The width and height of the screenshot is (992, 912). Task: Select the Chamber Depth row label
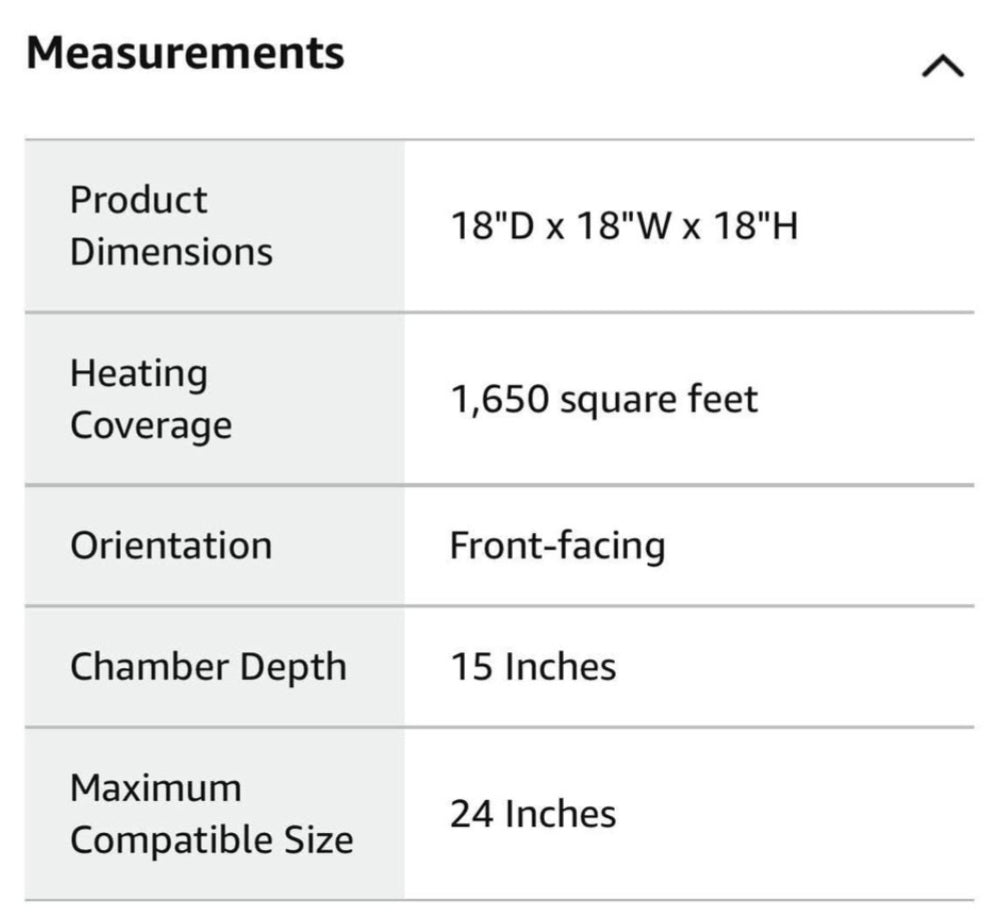(208, 667)
